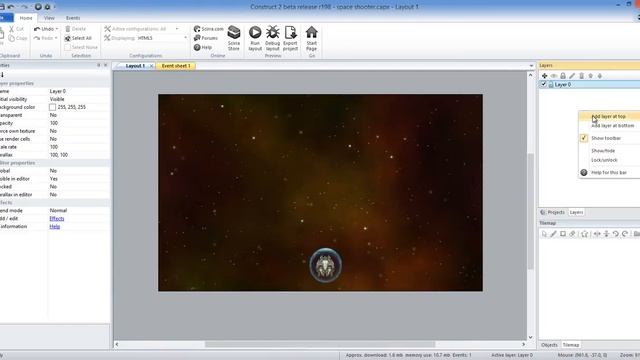Open the Forums link in ribbon
This screenshot has width=640, height=360.
tap(206, 38)
